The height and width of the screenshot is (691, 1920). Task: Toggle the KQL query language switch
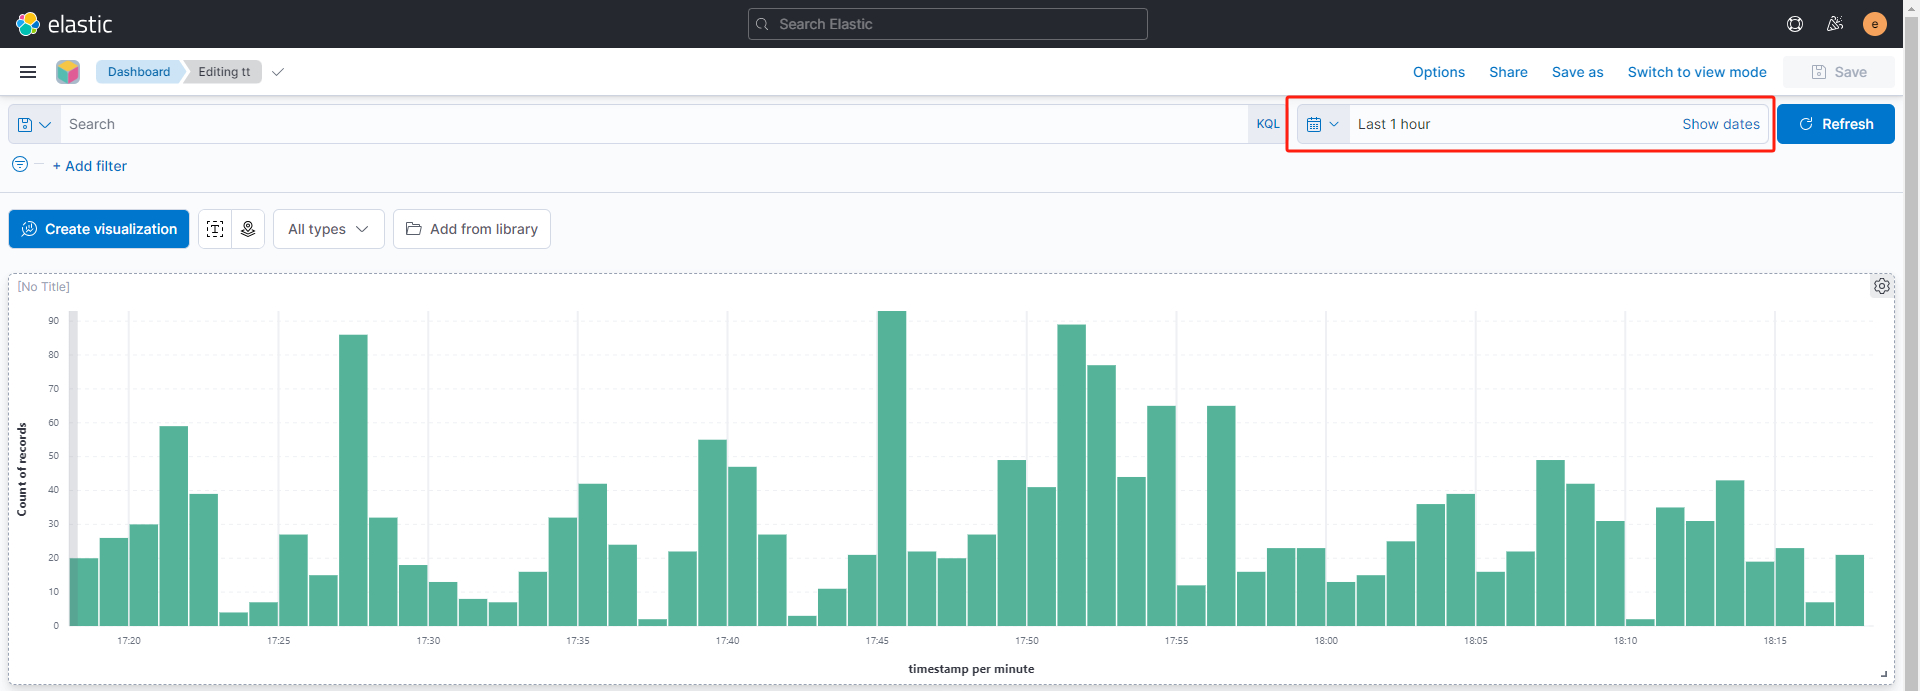coord(1267,124)
